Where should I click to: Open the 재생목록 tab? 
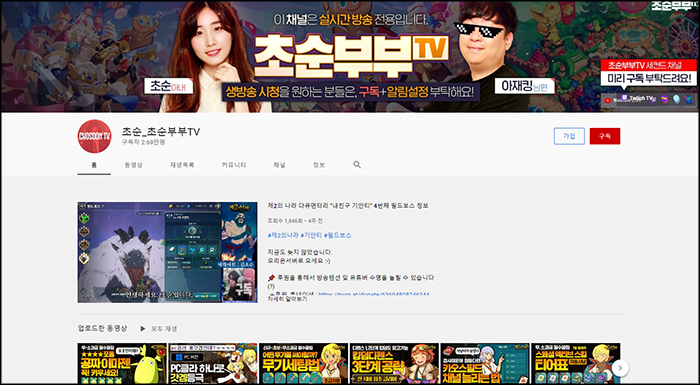click(182, 165)
